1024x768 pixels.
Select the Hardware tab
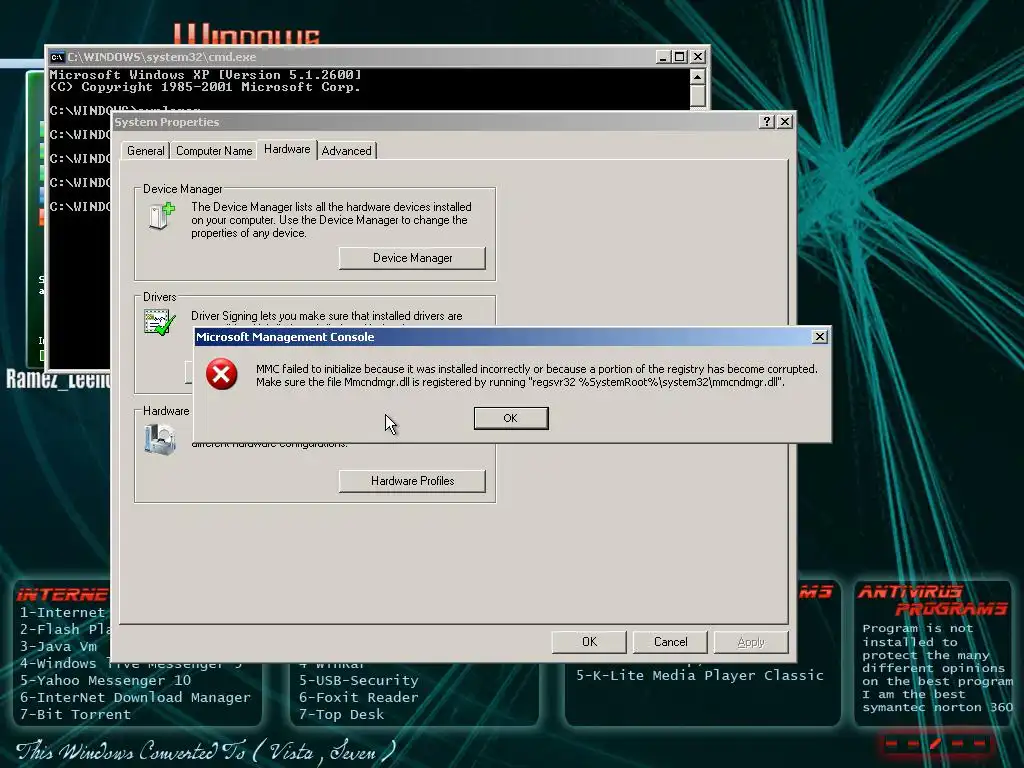pos(287,150)
